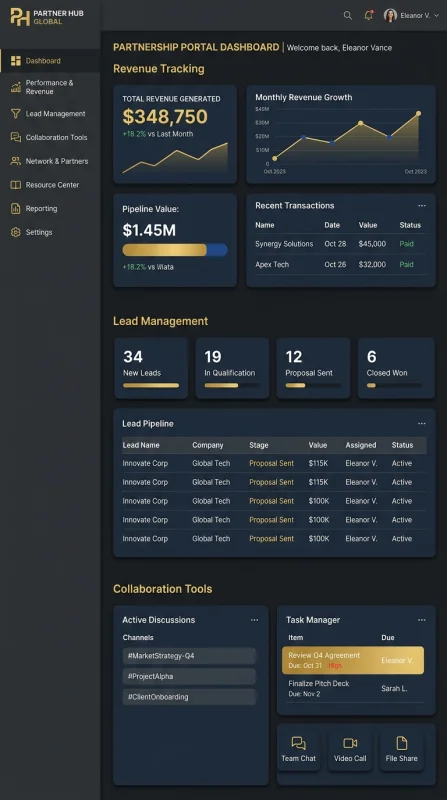Click the Total Revenue Generated card
This screenshot has width=447, height=800.
pos(175,134)
